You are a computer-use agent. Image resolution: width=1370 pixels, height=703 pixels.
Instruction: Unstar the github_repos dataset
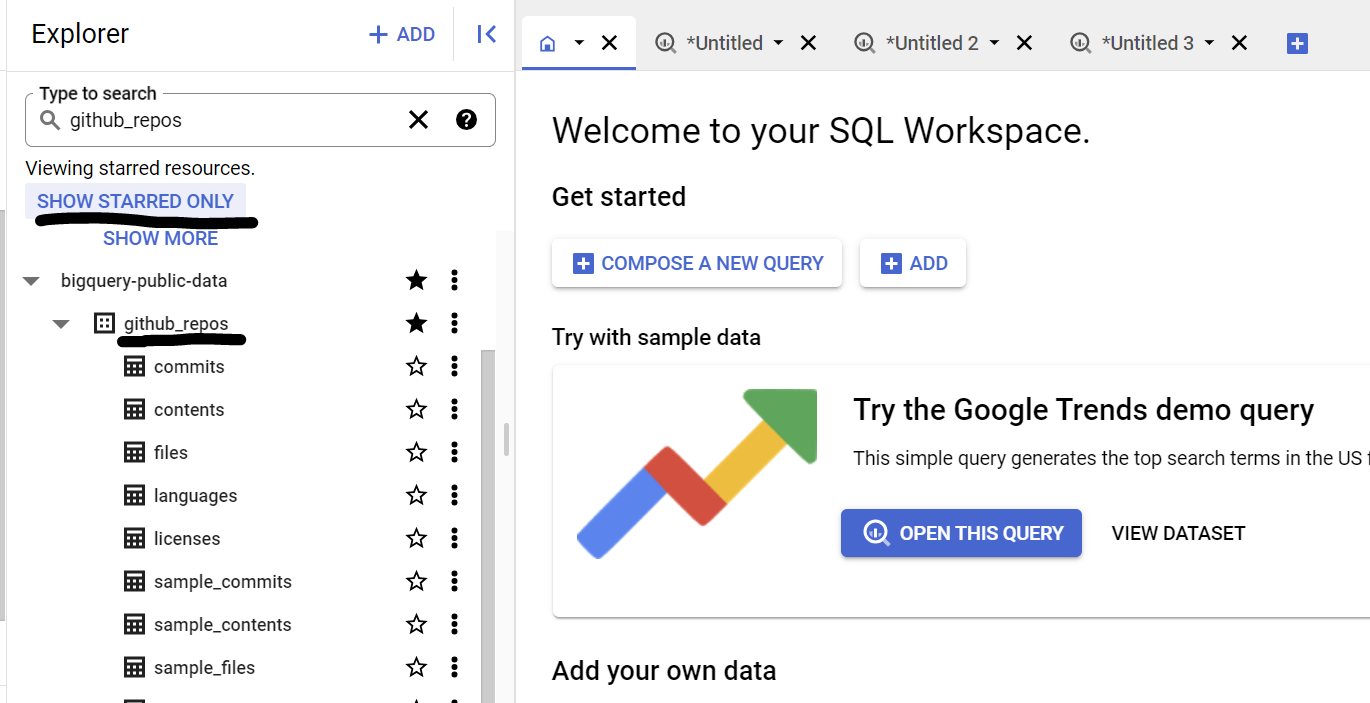click(x=416, y=322)
